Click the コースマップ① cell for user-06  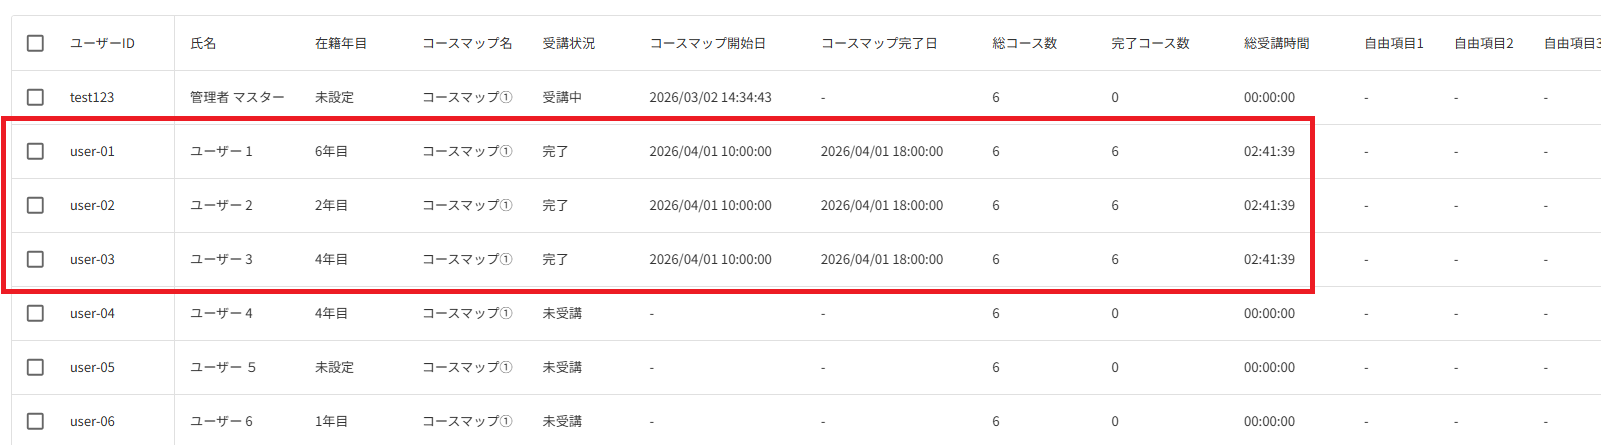tap(467, 421)
